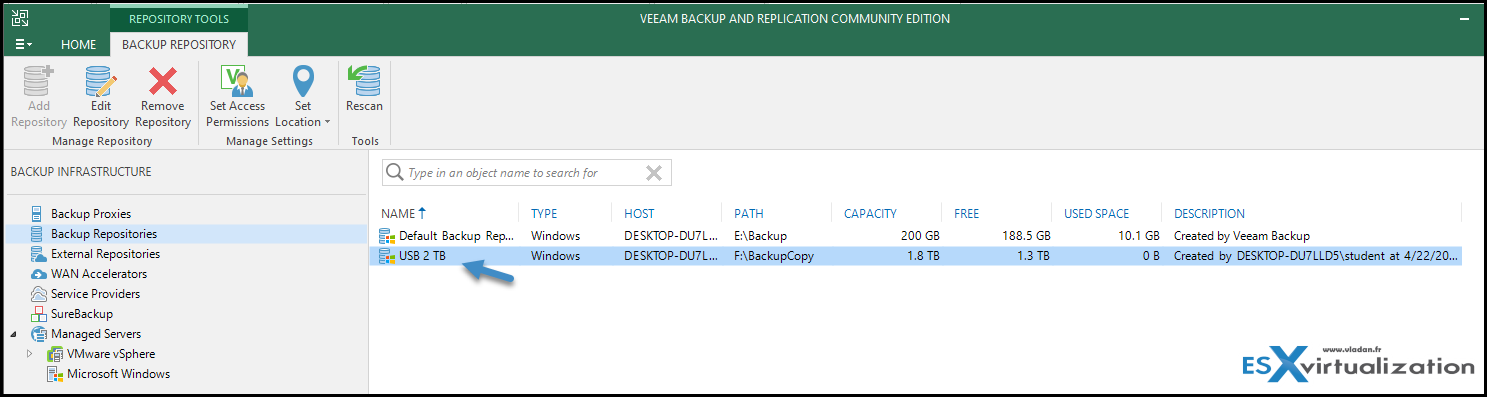The height and width of the screenshot is (397, 1487).
Task: Sort by the USED SPACE column header
Action: pos(1096,213)
